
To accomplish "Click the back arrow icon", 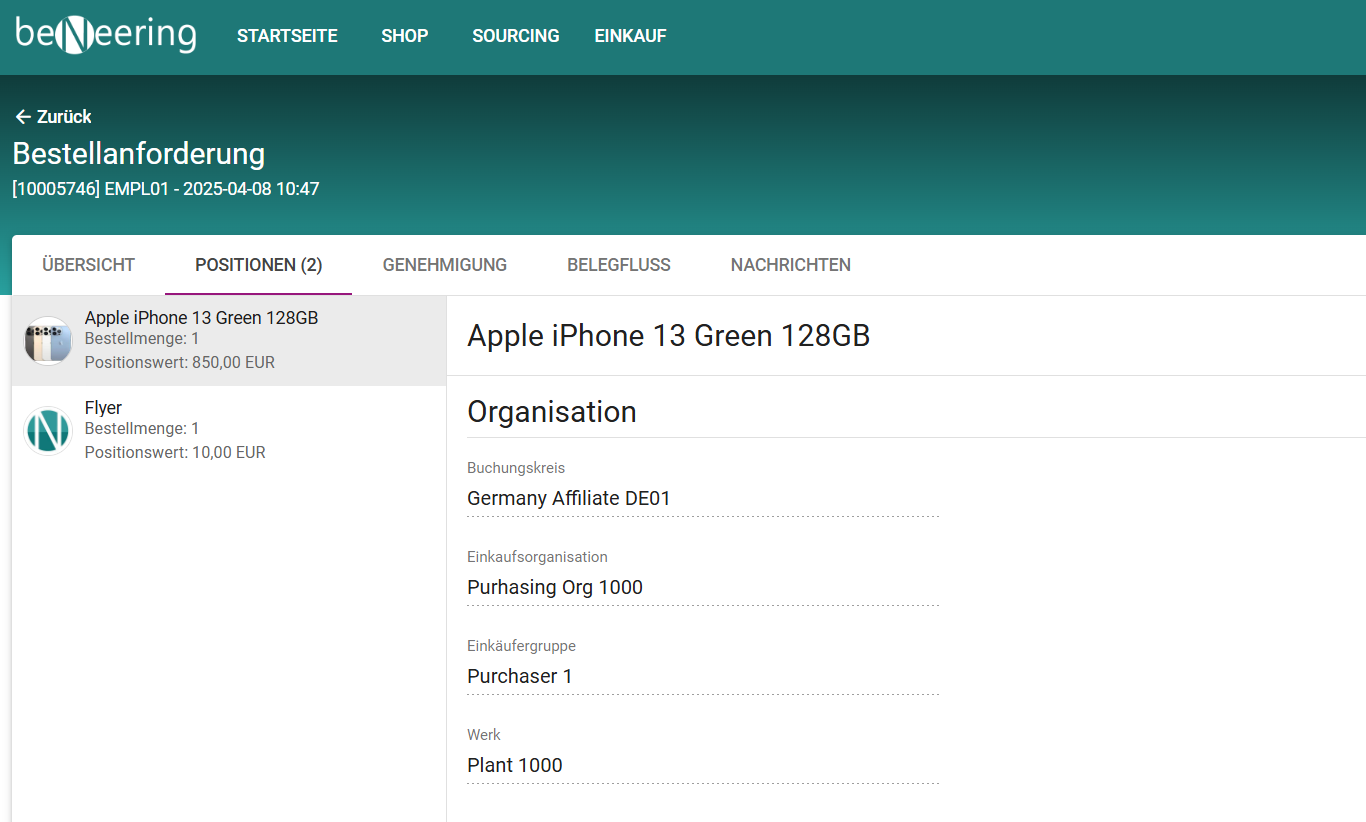I will point(23,117).
